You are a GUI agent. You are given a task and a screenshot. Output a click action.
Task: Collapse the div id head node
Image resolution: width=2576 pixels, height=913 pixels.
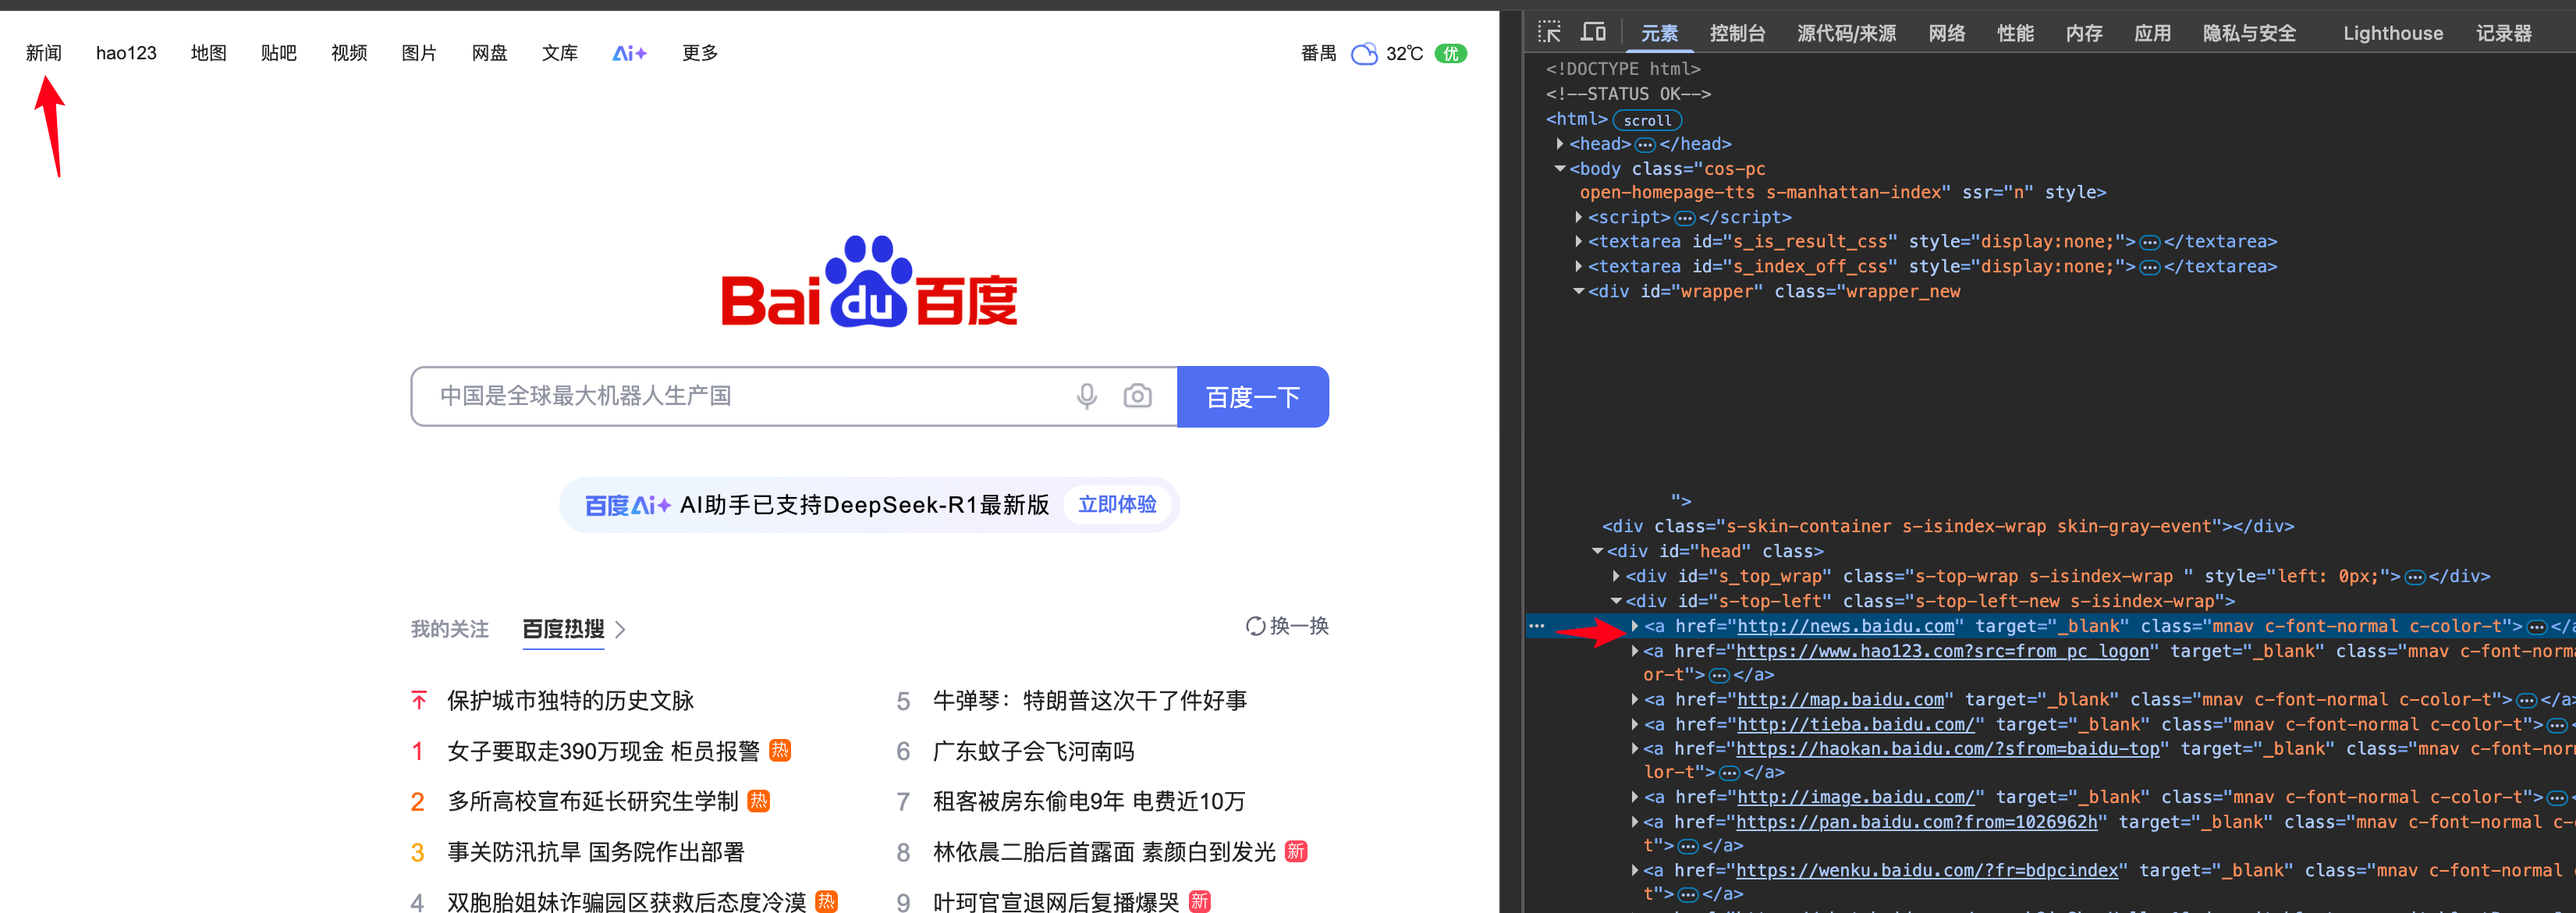[x=1597, y=551]
